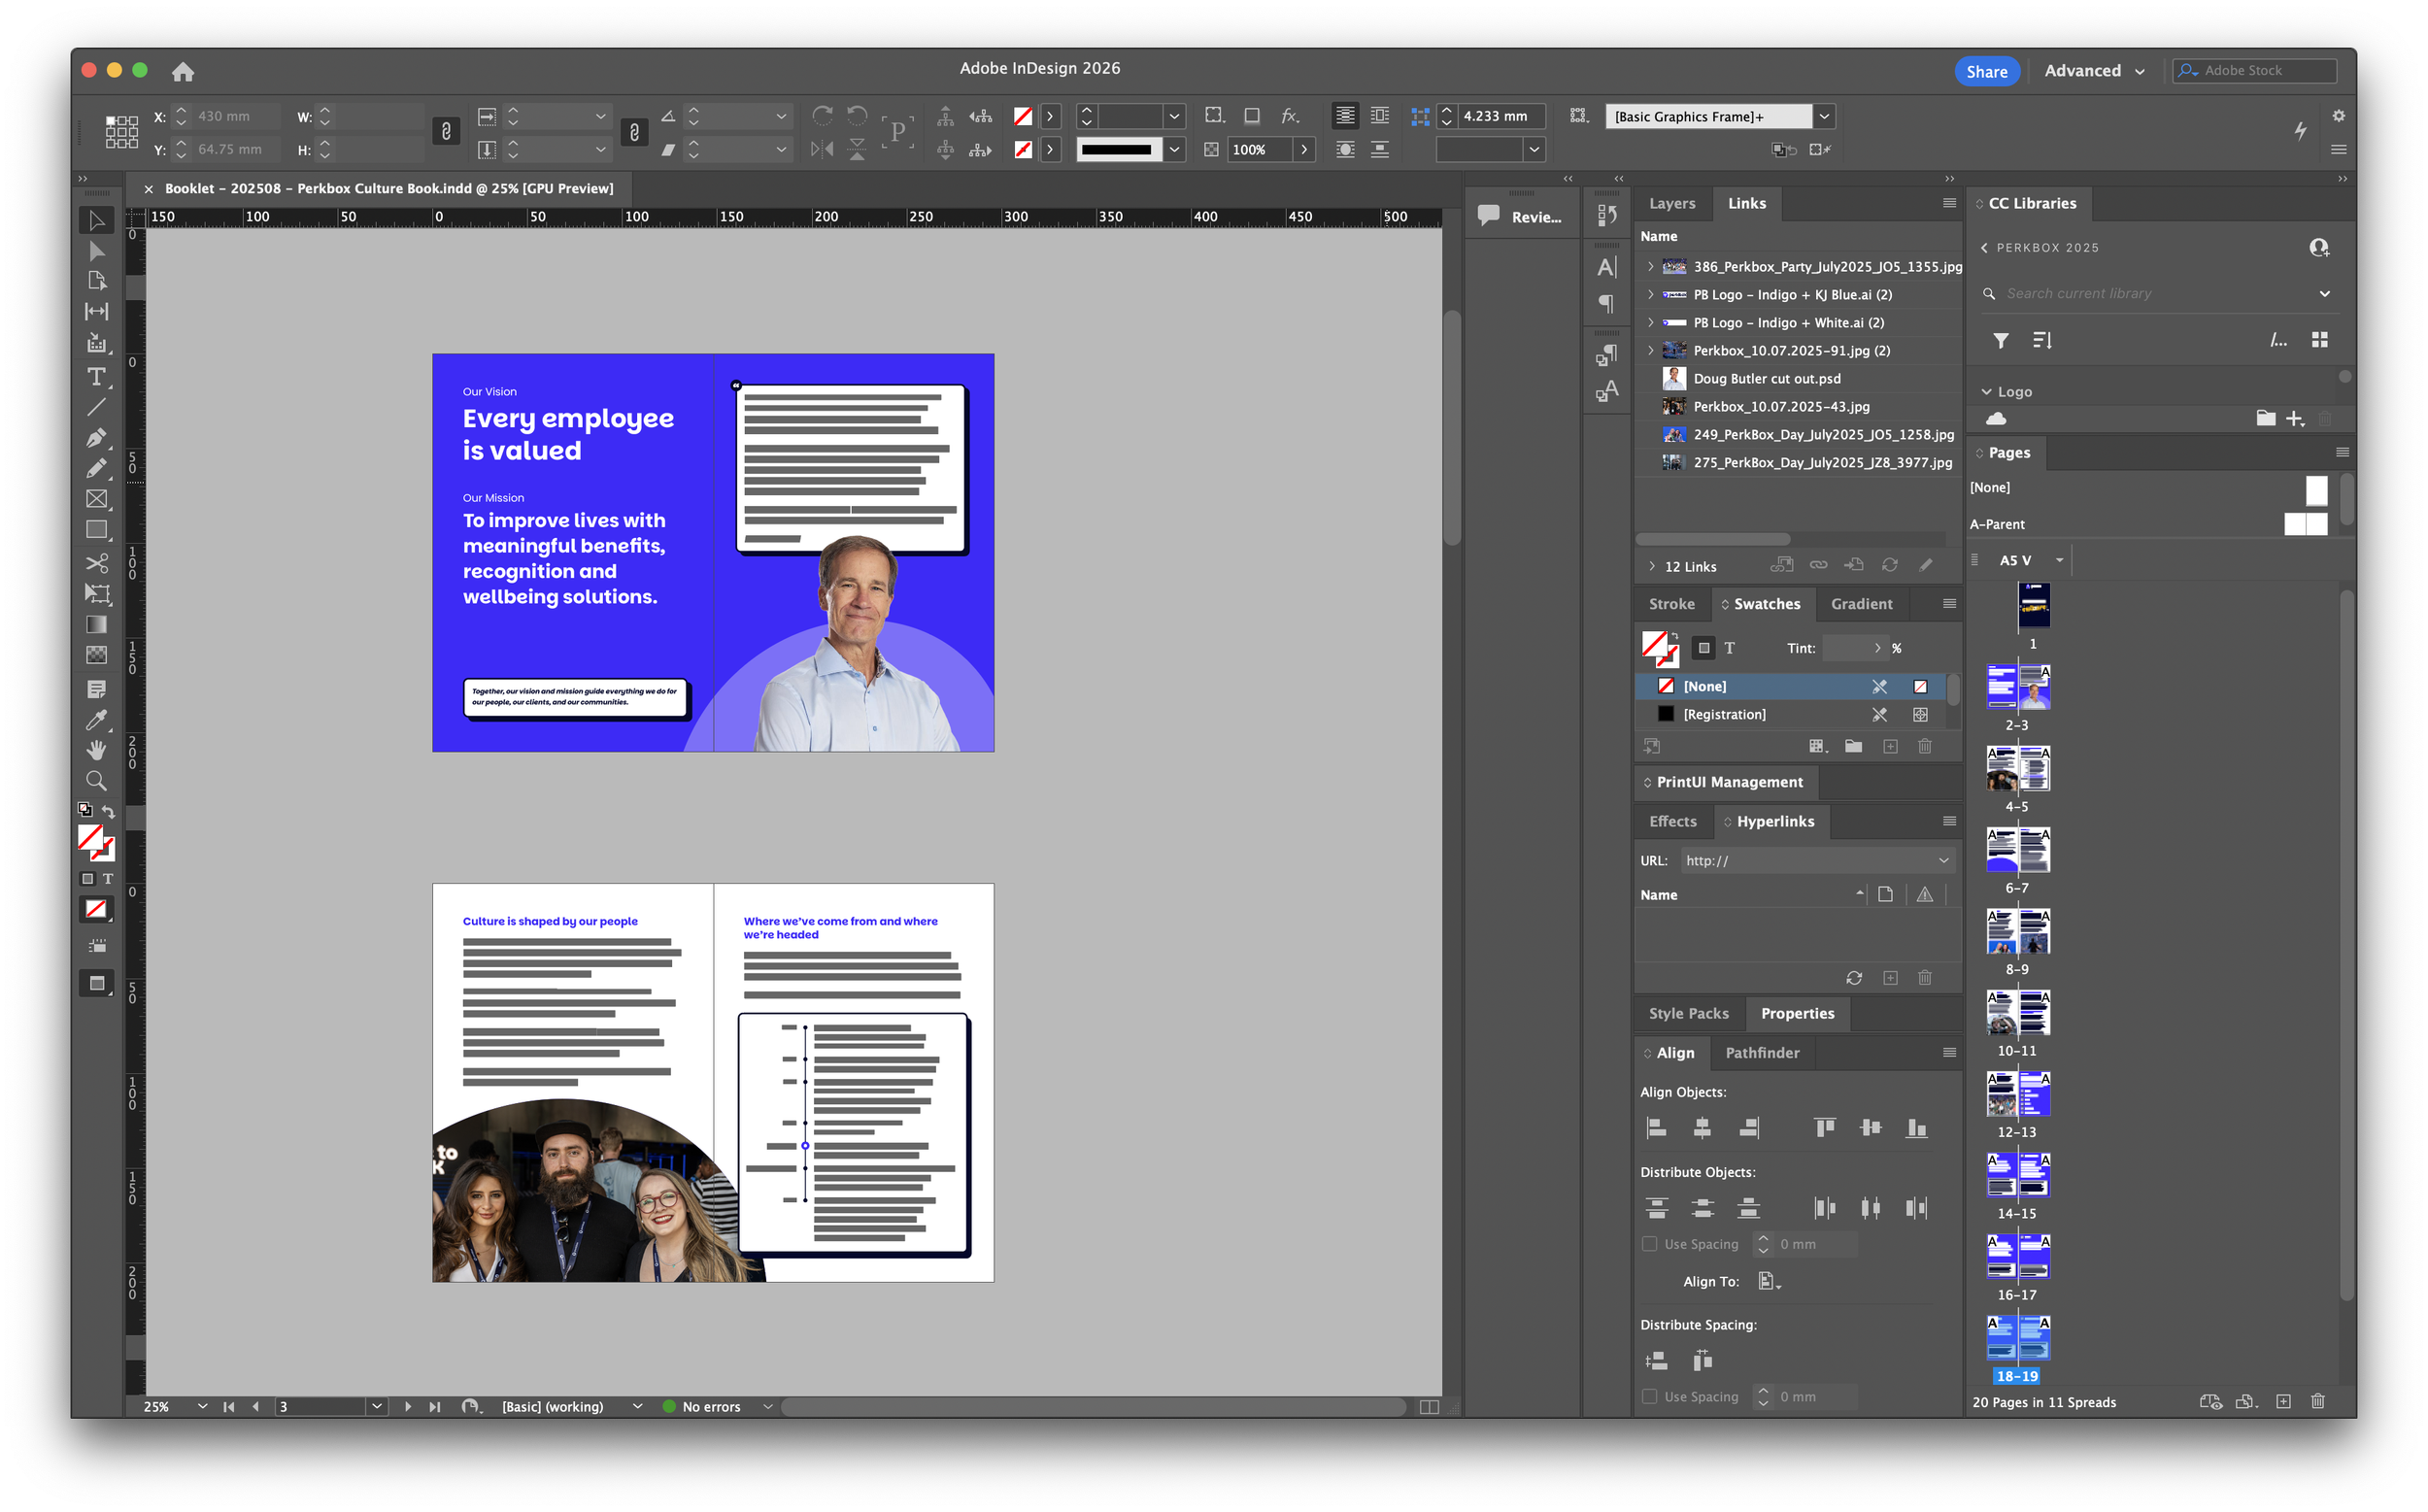Enable Use Spacing under Distribute Spacing
Image resolution: width=2428 pixels, height=1512 pixels.
pos(1650,1397)
